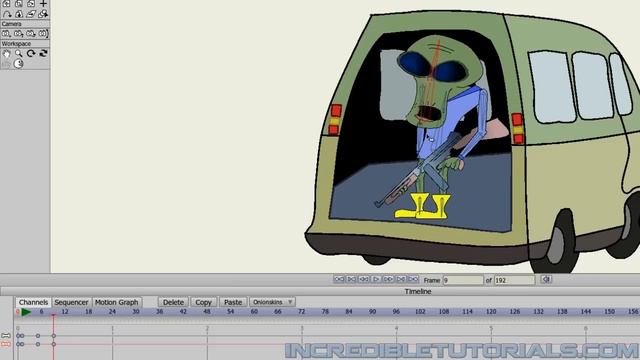Click frame 72 on the timeline ruler

(x=302, y=311)
